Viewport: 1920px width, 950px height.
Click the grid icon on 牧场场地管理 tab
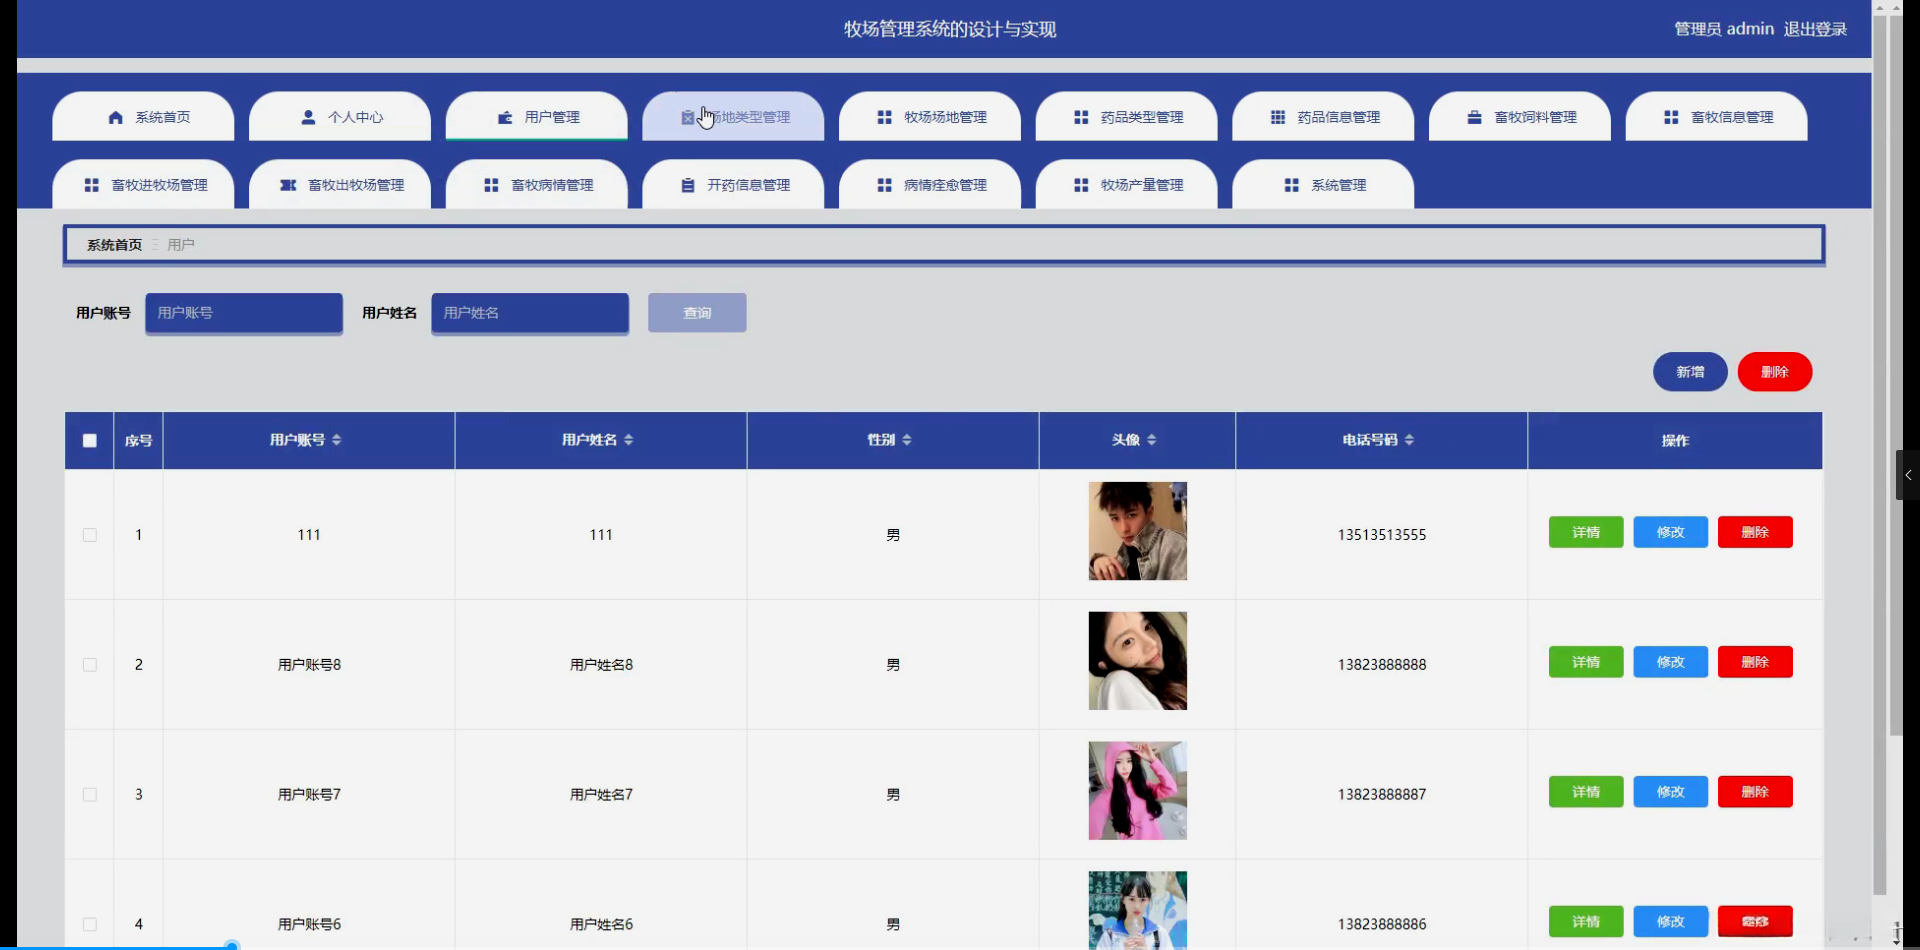[884, 118]
